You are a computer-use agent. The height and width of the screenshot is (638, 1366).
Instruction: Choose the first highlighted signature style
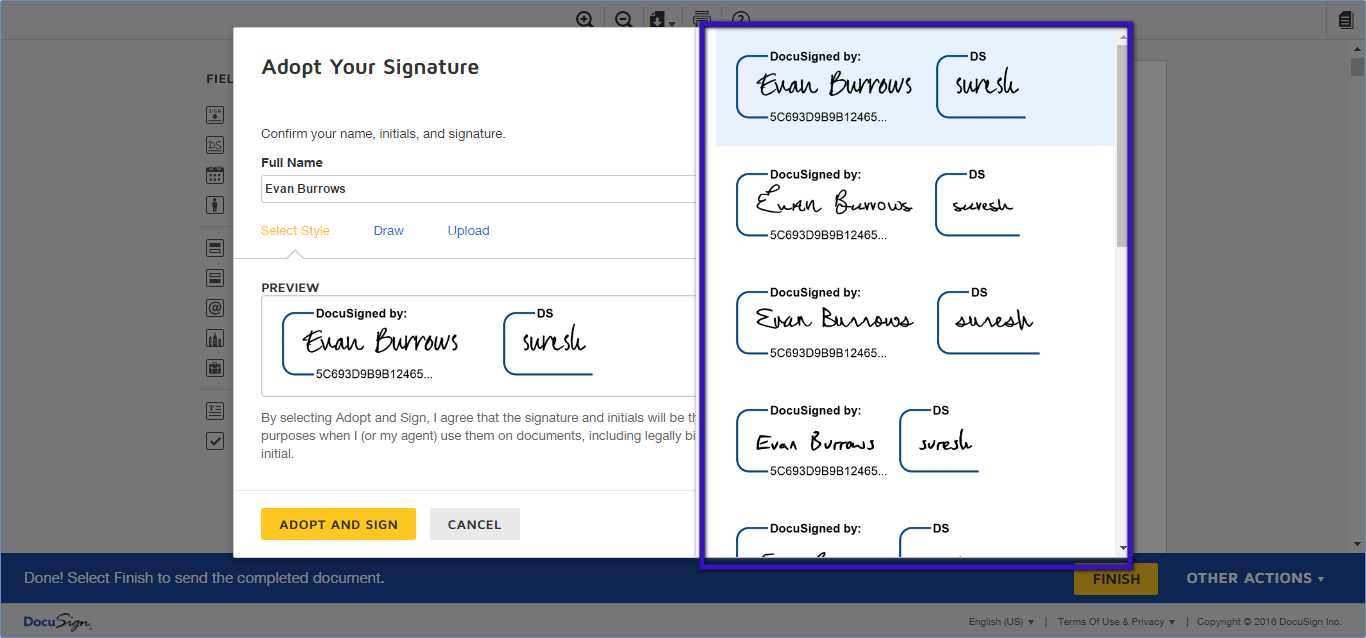[915, 87]
